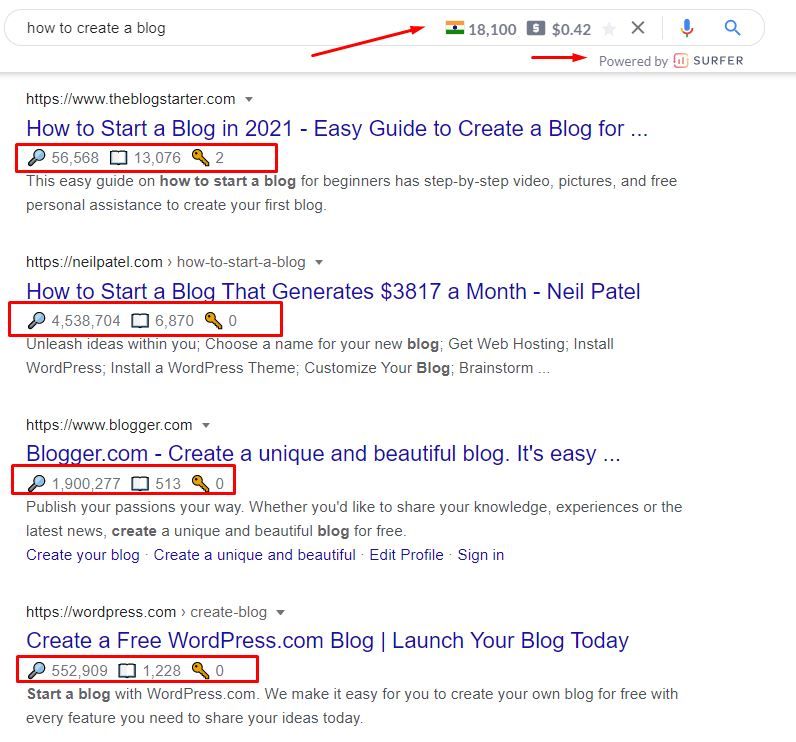The width and height of the screenshot is (796, 742).
Task: Click the CPC value $0.42
Action: click(571, 29)
